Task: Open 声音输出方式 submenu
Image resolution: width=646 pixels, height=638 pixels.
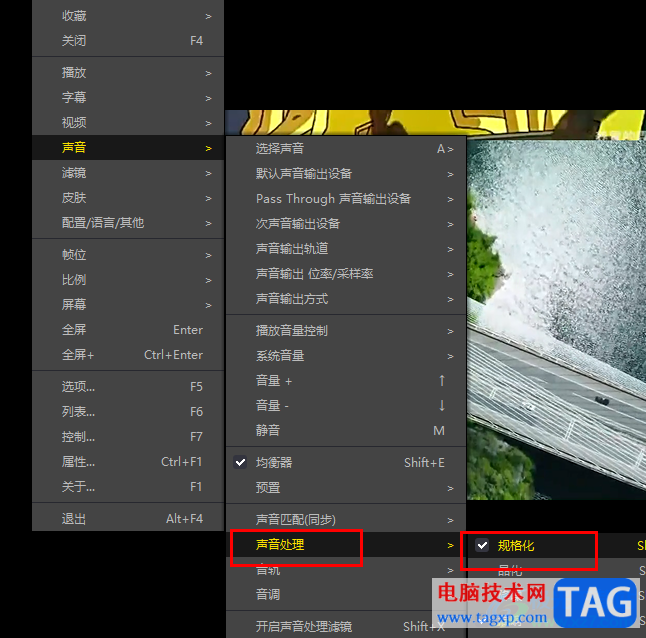Action: coord(346,299)
